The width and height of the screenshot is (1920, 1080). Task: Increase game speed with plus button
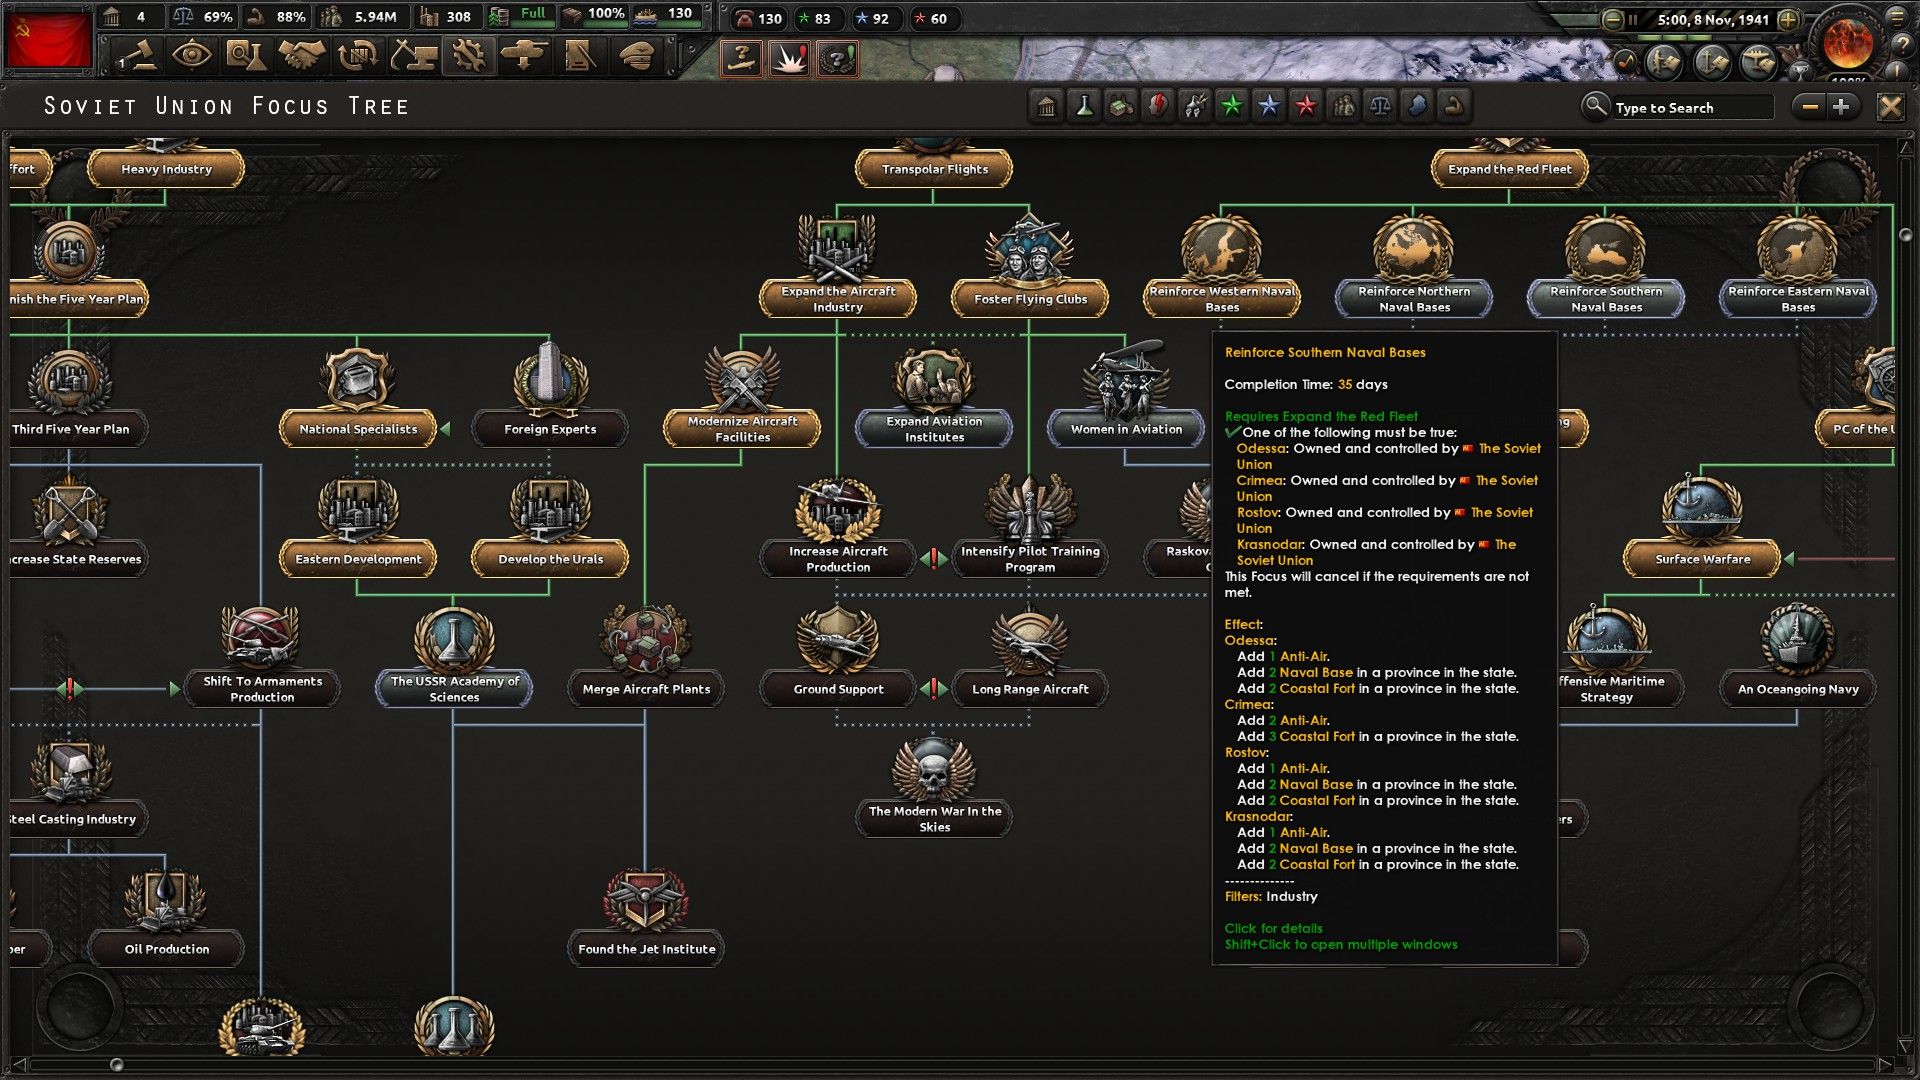tap(1788, 19)
